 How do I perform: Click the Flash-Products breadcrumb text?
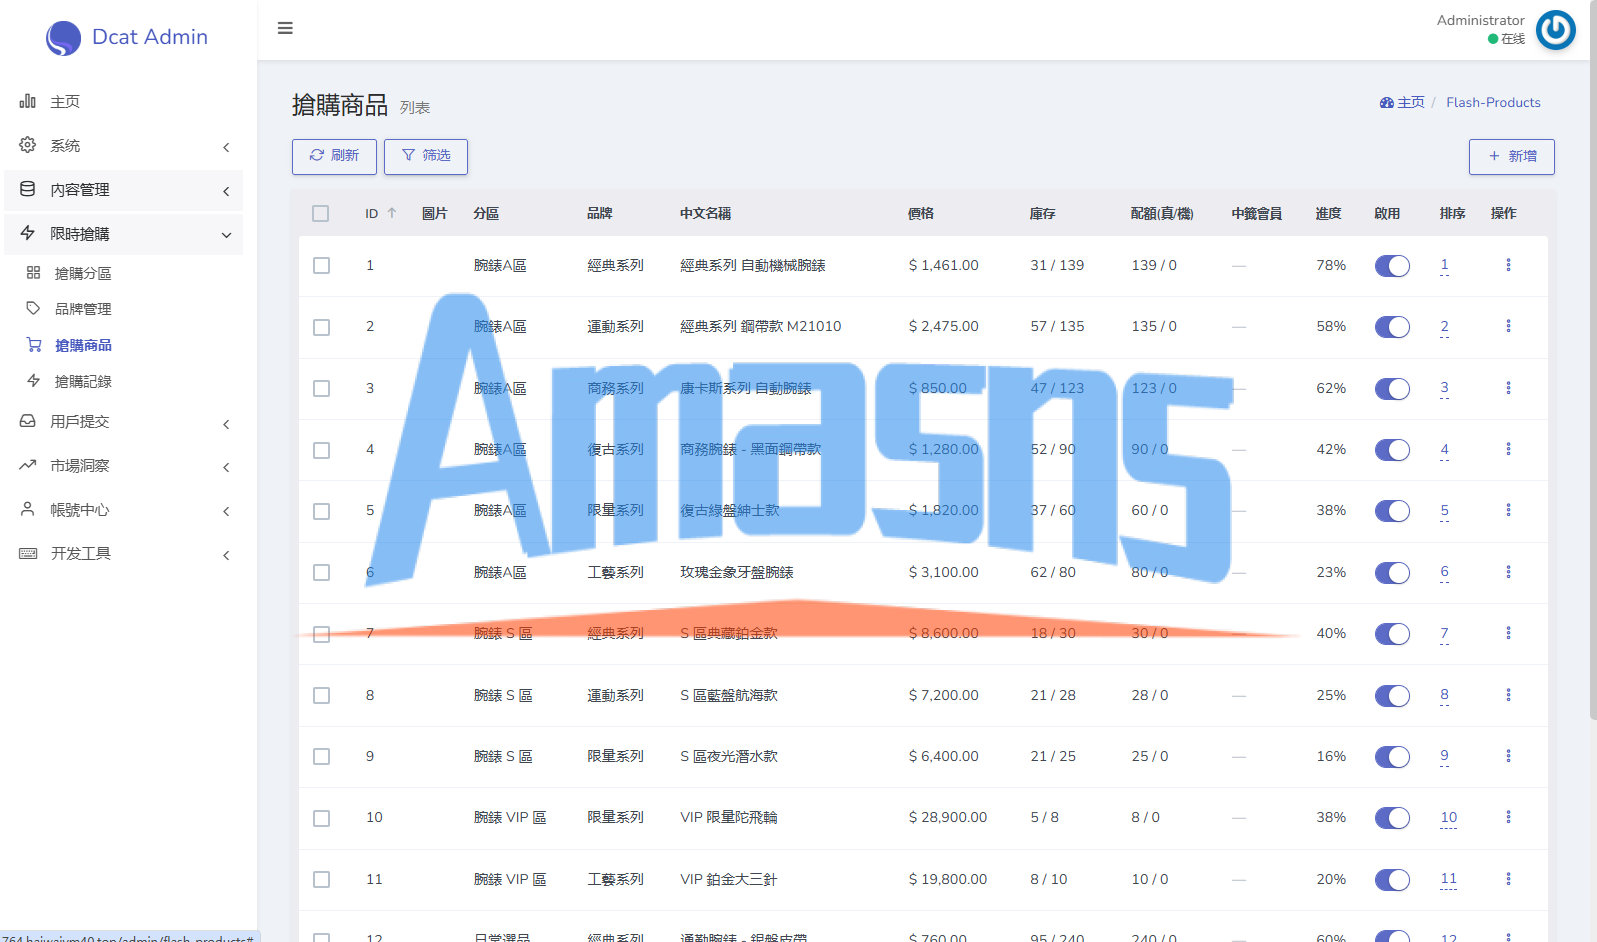pyautogui.click(x=1493, y=102)
